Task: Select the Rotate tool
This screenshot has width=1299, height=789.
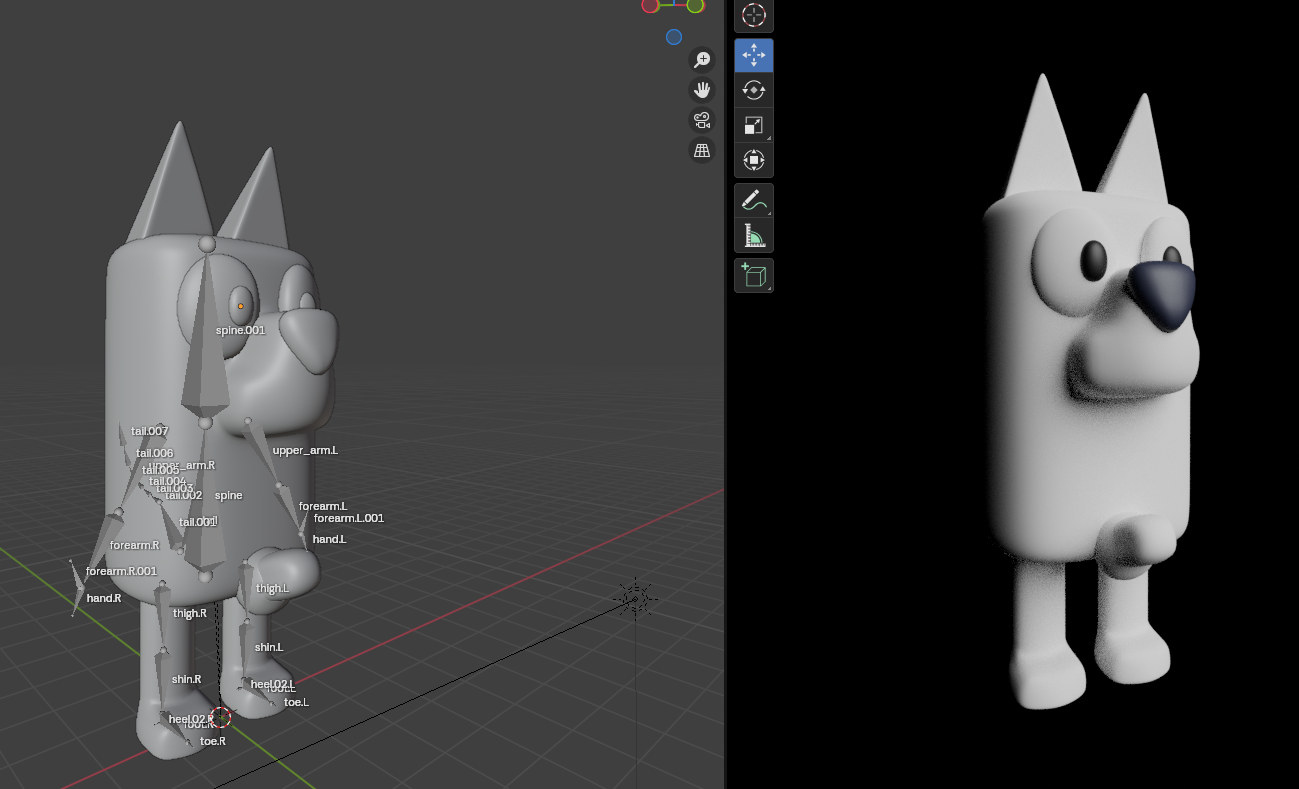Action: (754, 90)
